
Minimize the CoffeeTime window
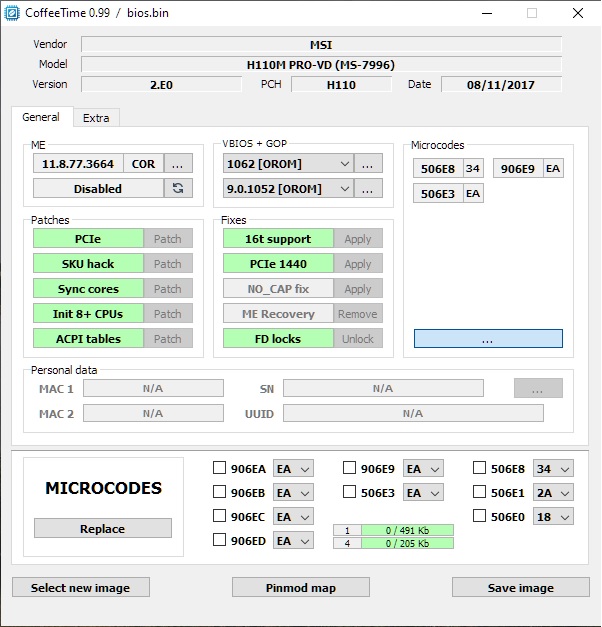pos(487,13)
